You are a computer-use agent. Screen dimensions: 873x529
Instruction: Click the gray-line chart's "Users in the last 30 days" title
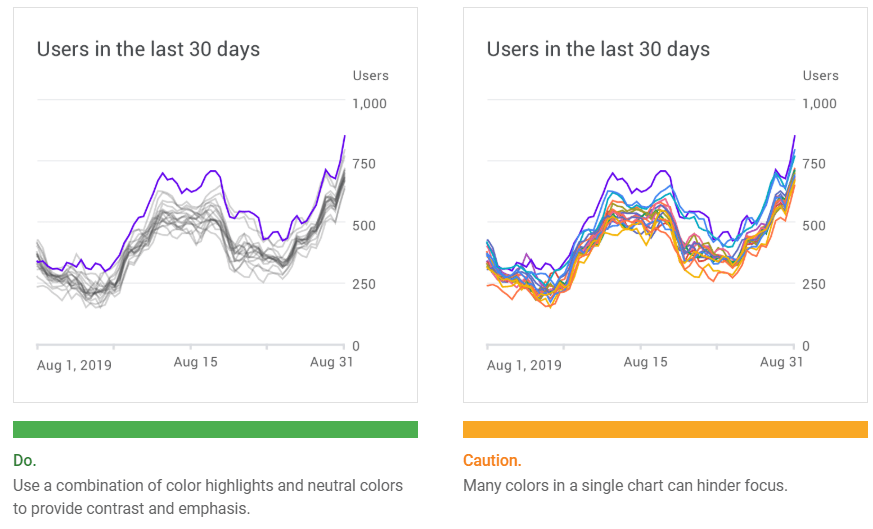148,49
